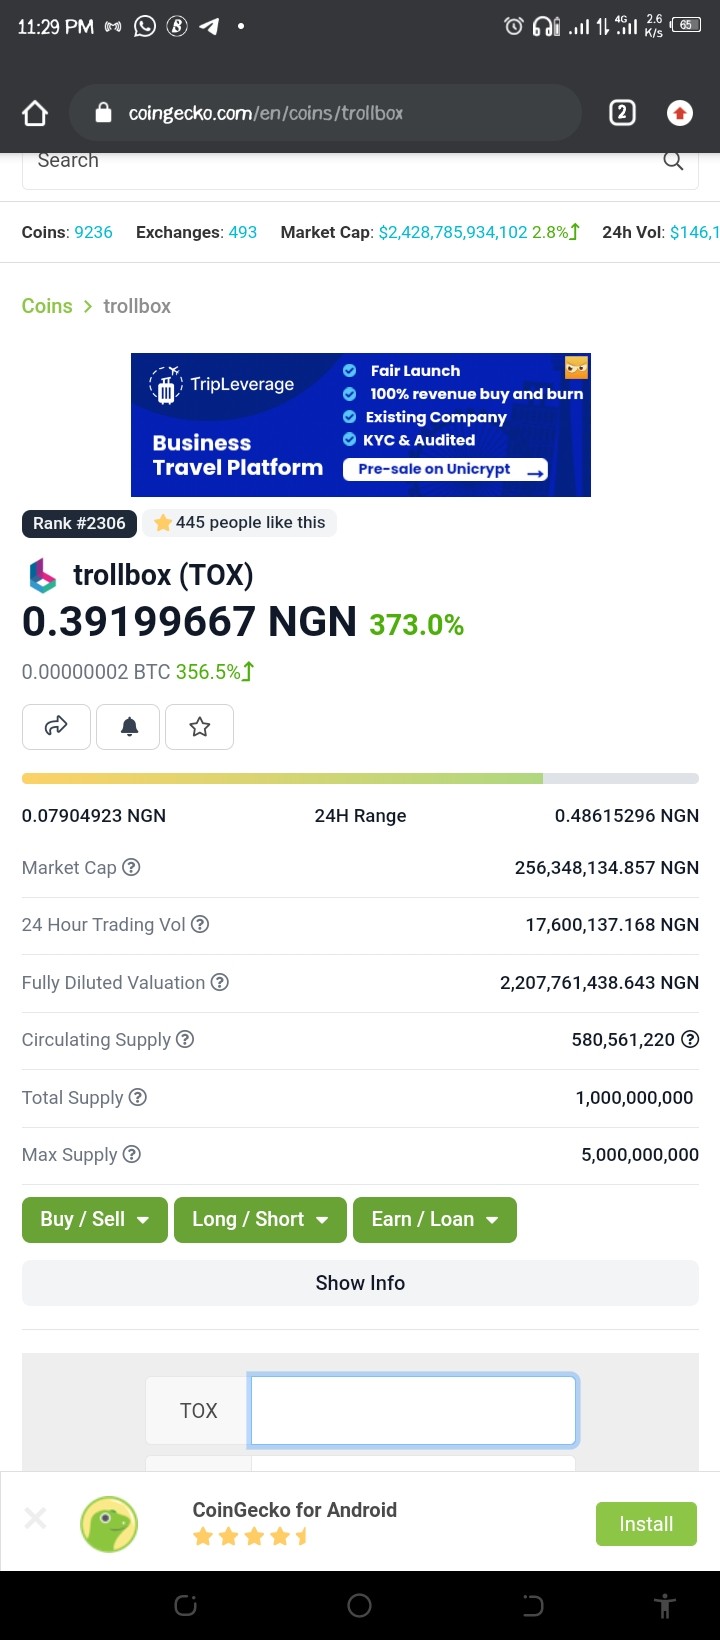Click Show Info button
This screenshot has height=1640, width=720.
[x=360, y=1283]
